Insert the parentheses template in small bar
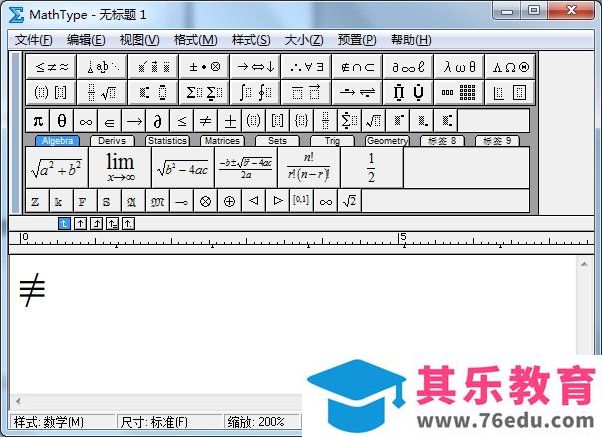 253,121
